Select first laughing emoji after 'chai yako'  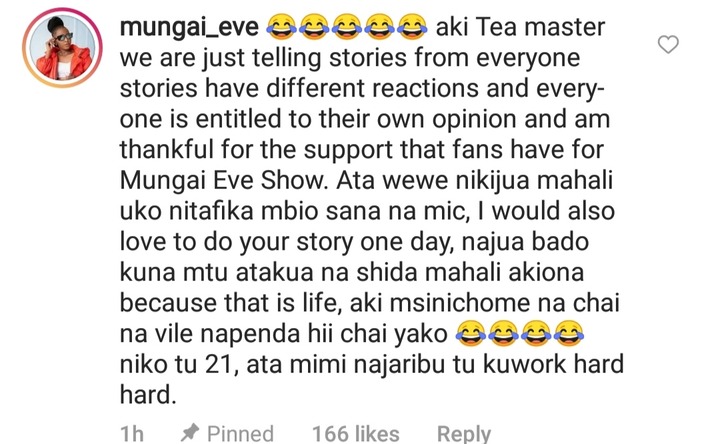pos(471,333)
